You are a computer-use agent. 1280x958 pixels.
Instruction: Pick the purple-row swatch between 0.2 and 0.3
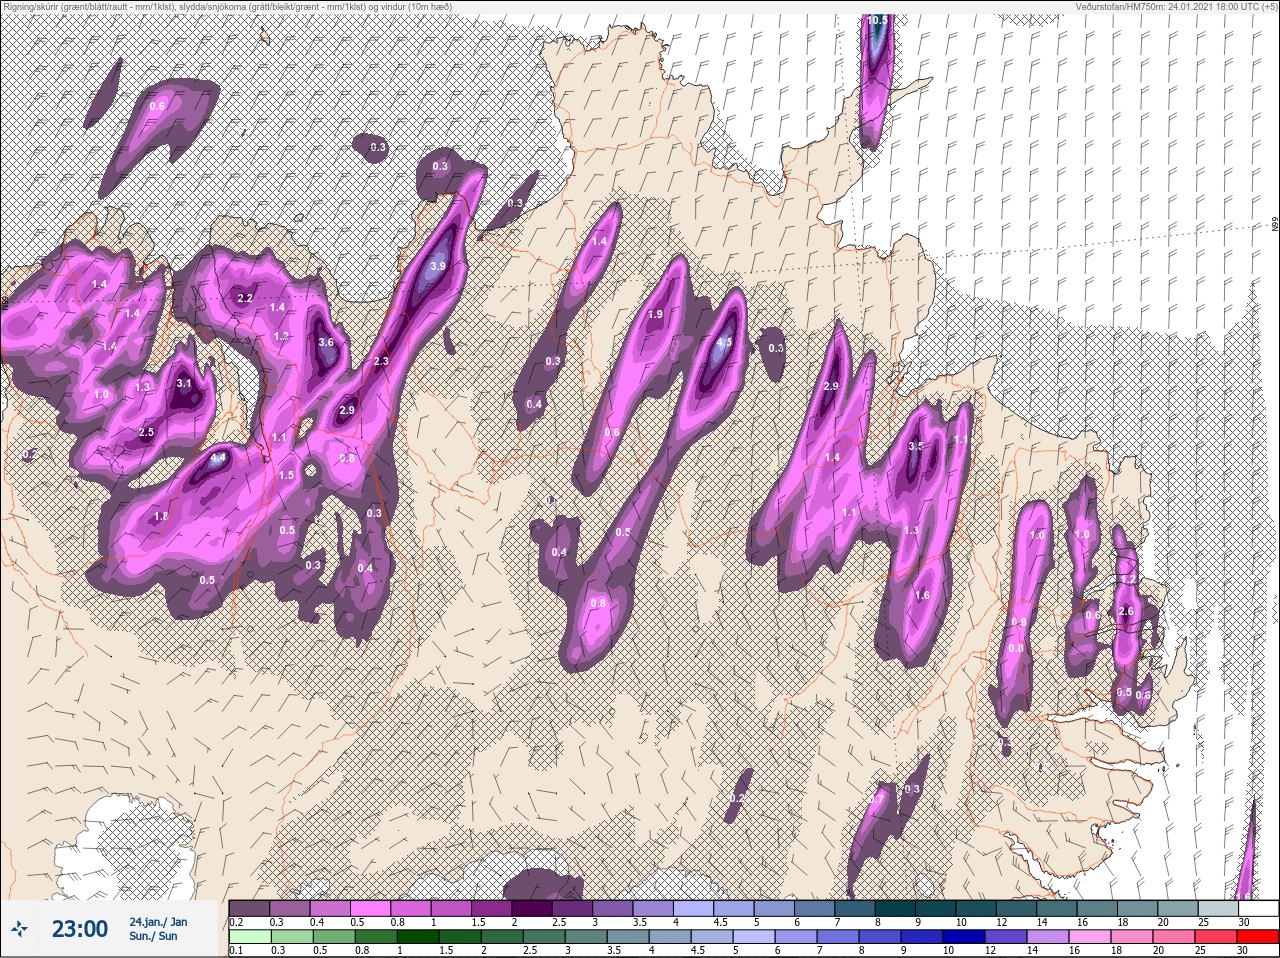[x=250, y=908]
